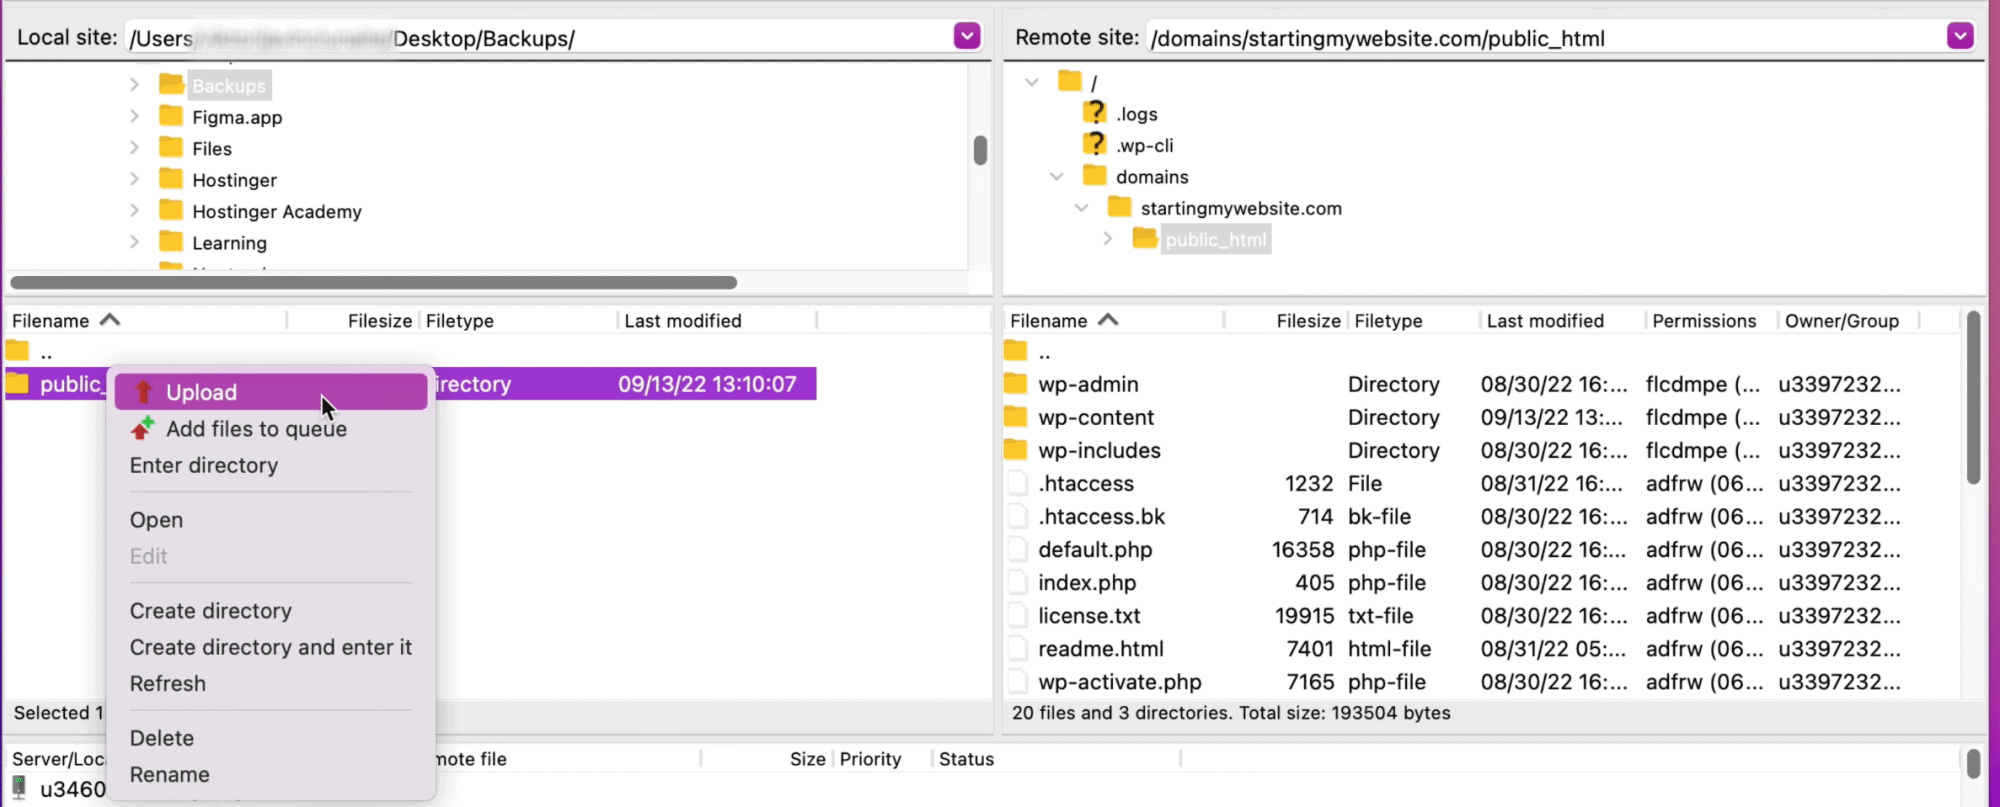Collapse the domains tree node

point(1057,177)
